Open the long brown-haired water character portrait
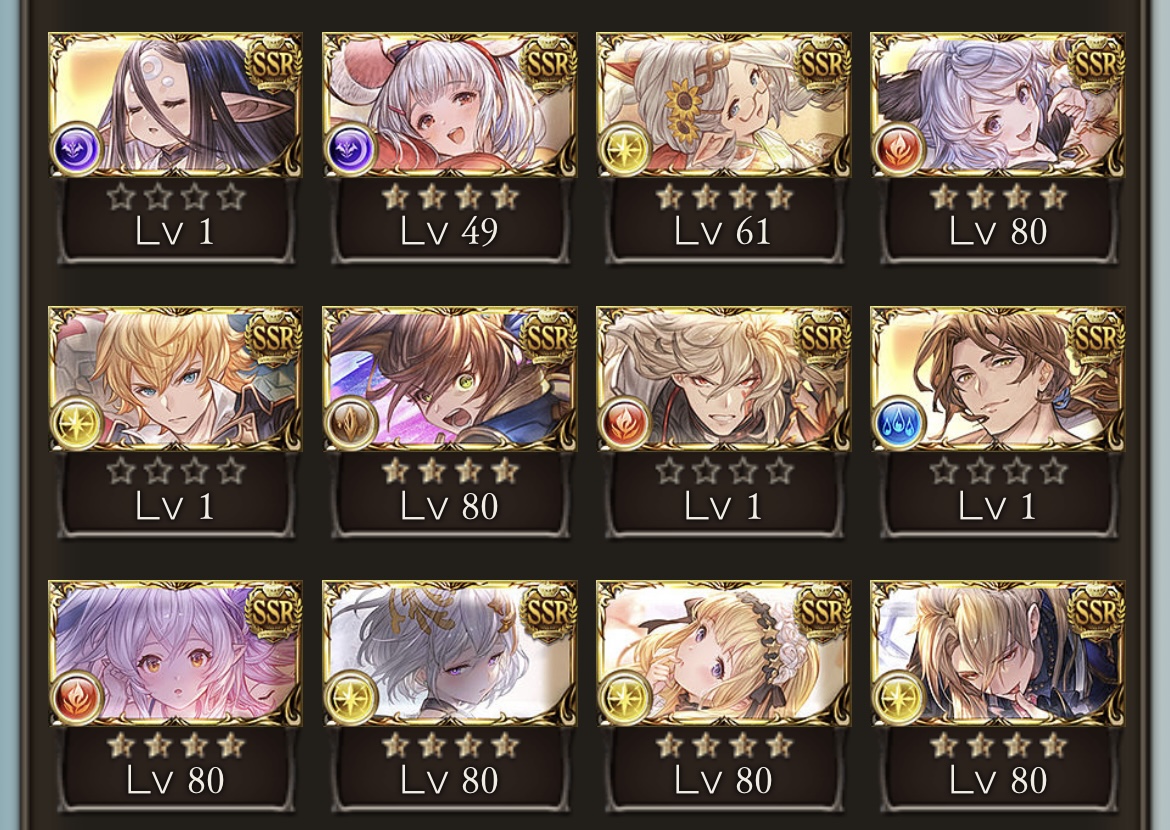 (x=998, y=378)
